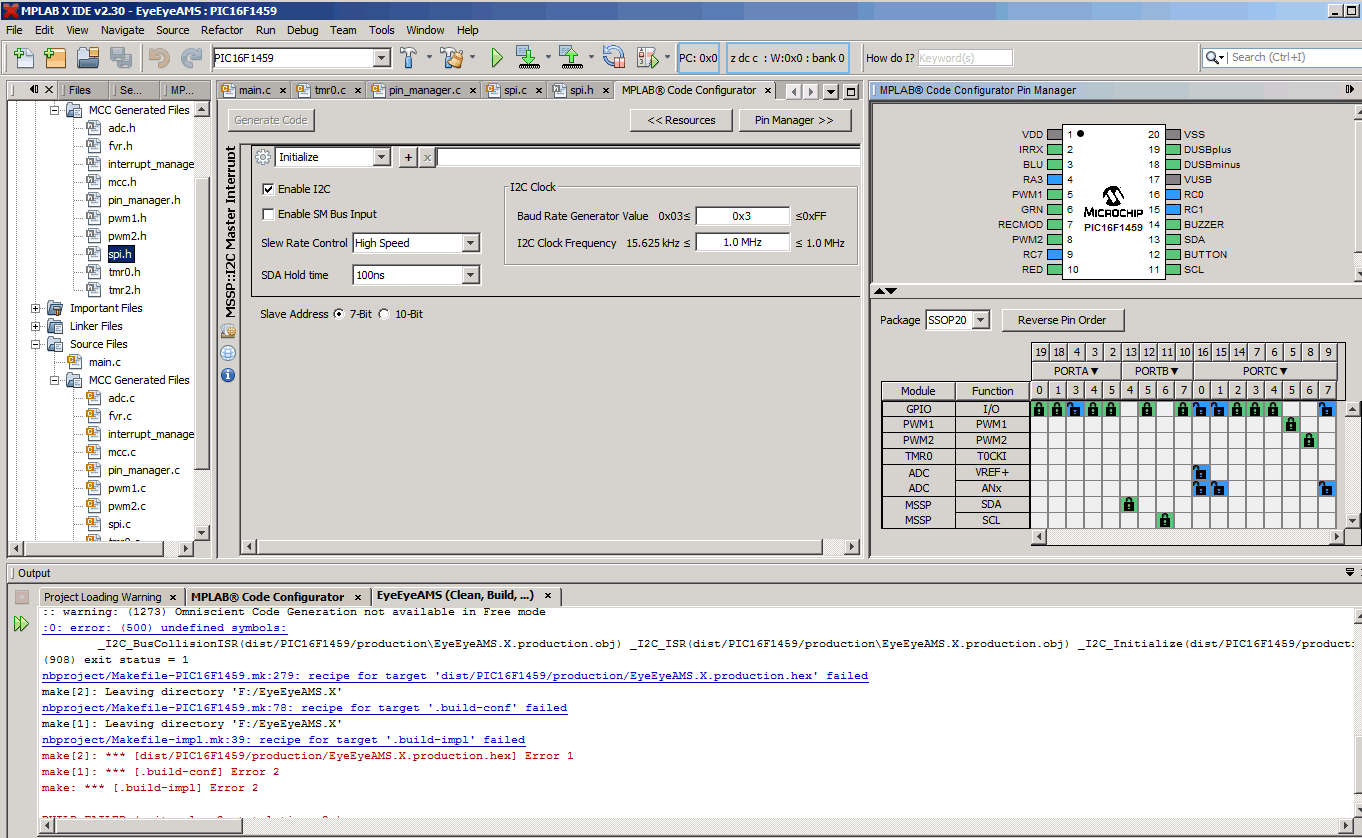Click the Baud Rate Generator Value field
Viewport: 1362px width, 838px height.
coord(741,216)
